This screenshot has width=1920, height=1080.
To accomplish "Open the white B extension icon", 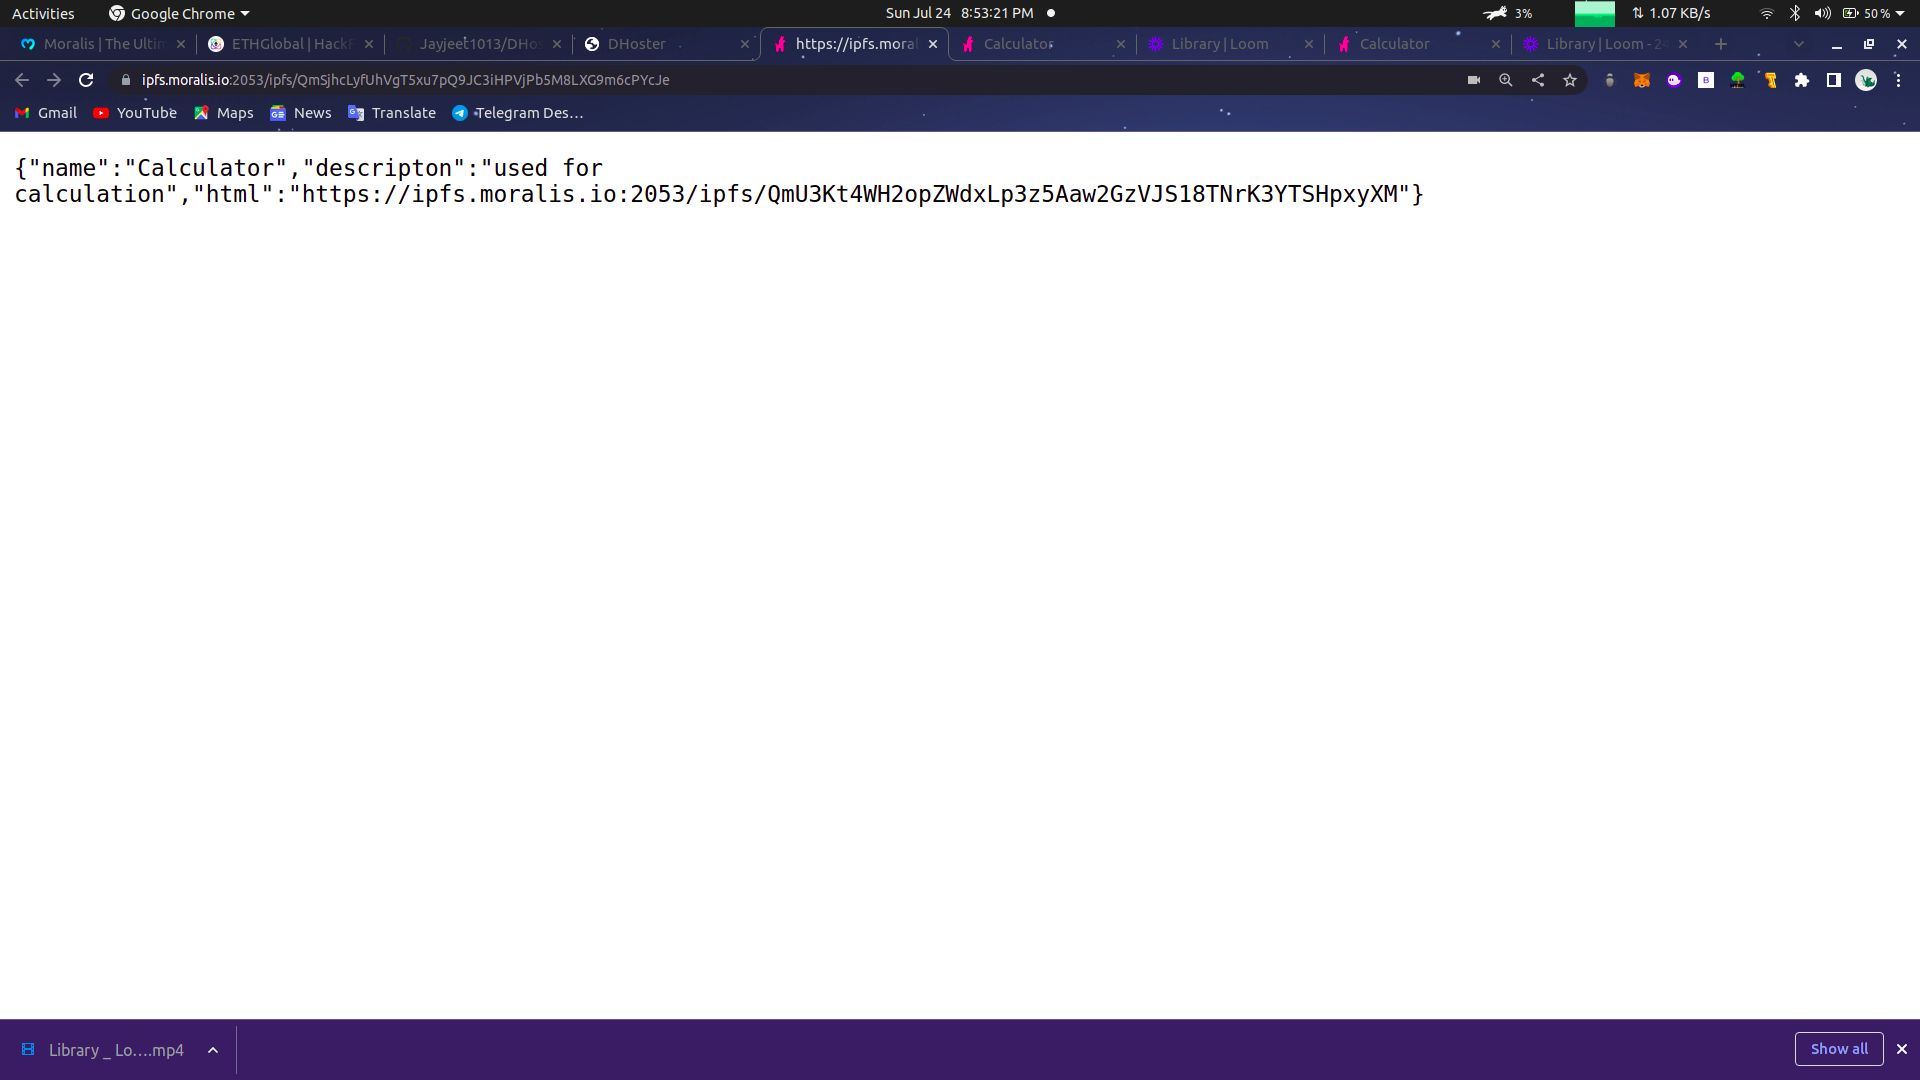I will (x=1706, y=80).
